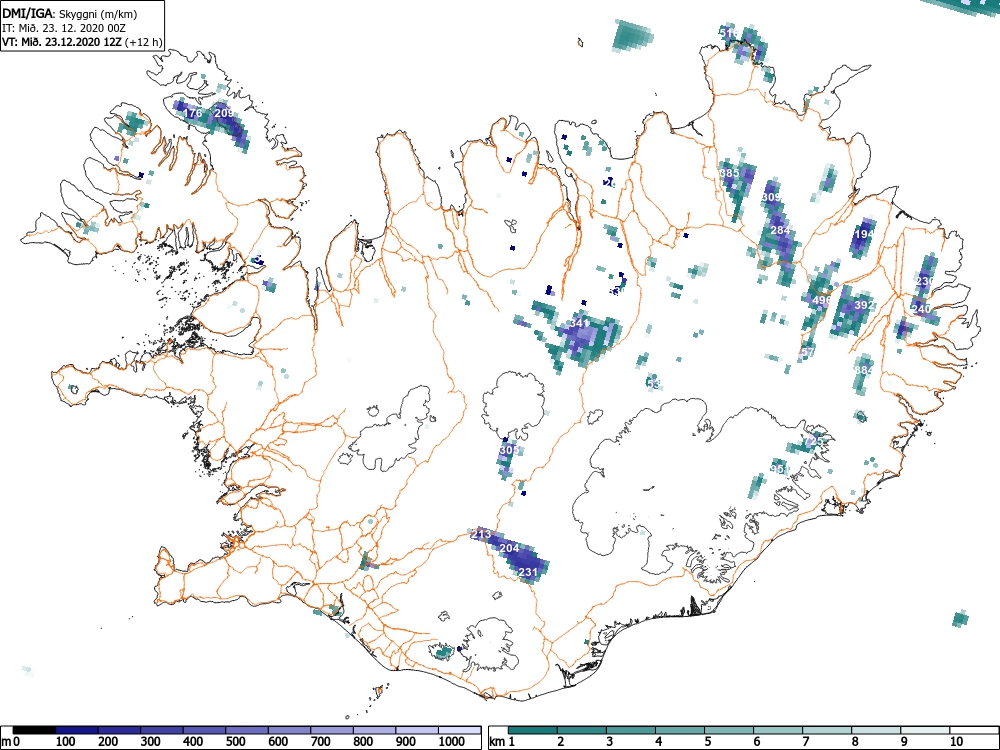Click the '100' legend label
Image resolution: width=1000 pixels, height=750 pixels.
click(66, 742)
